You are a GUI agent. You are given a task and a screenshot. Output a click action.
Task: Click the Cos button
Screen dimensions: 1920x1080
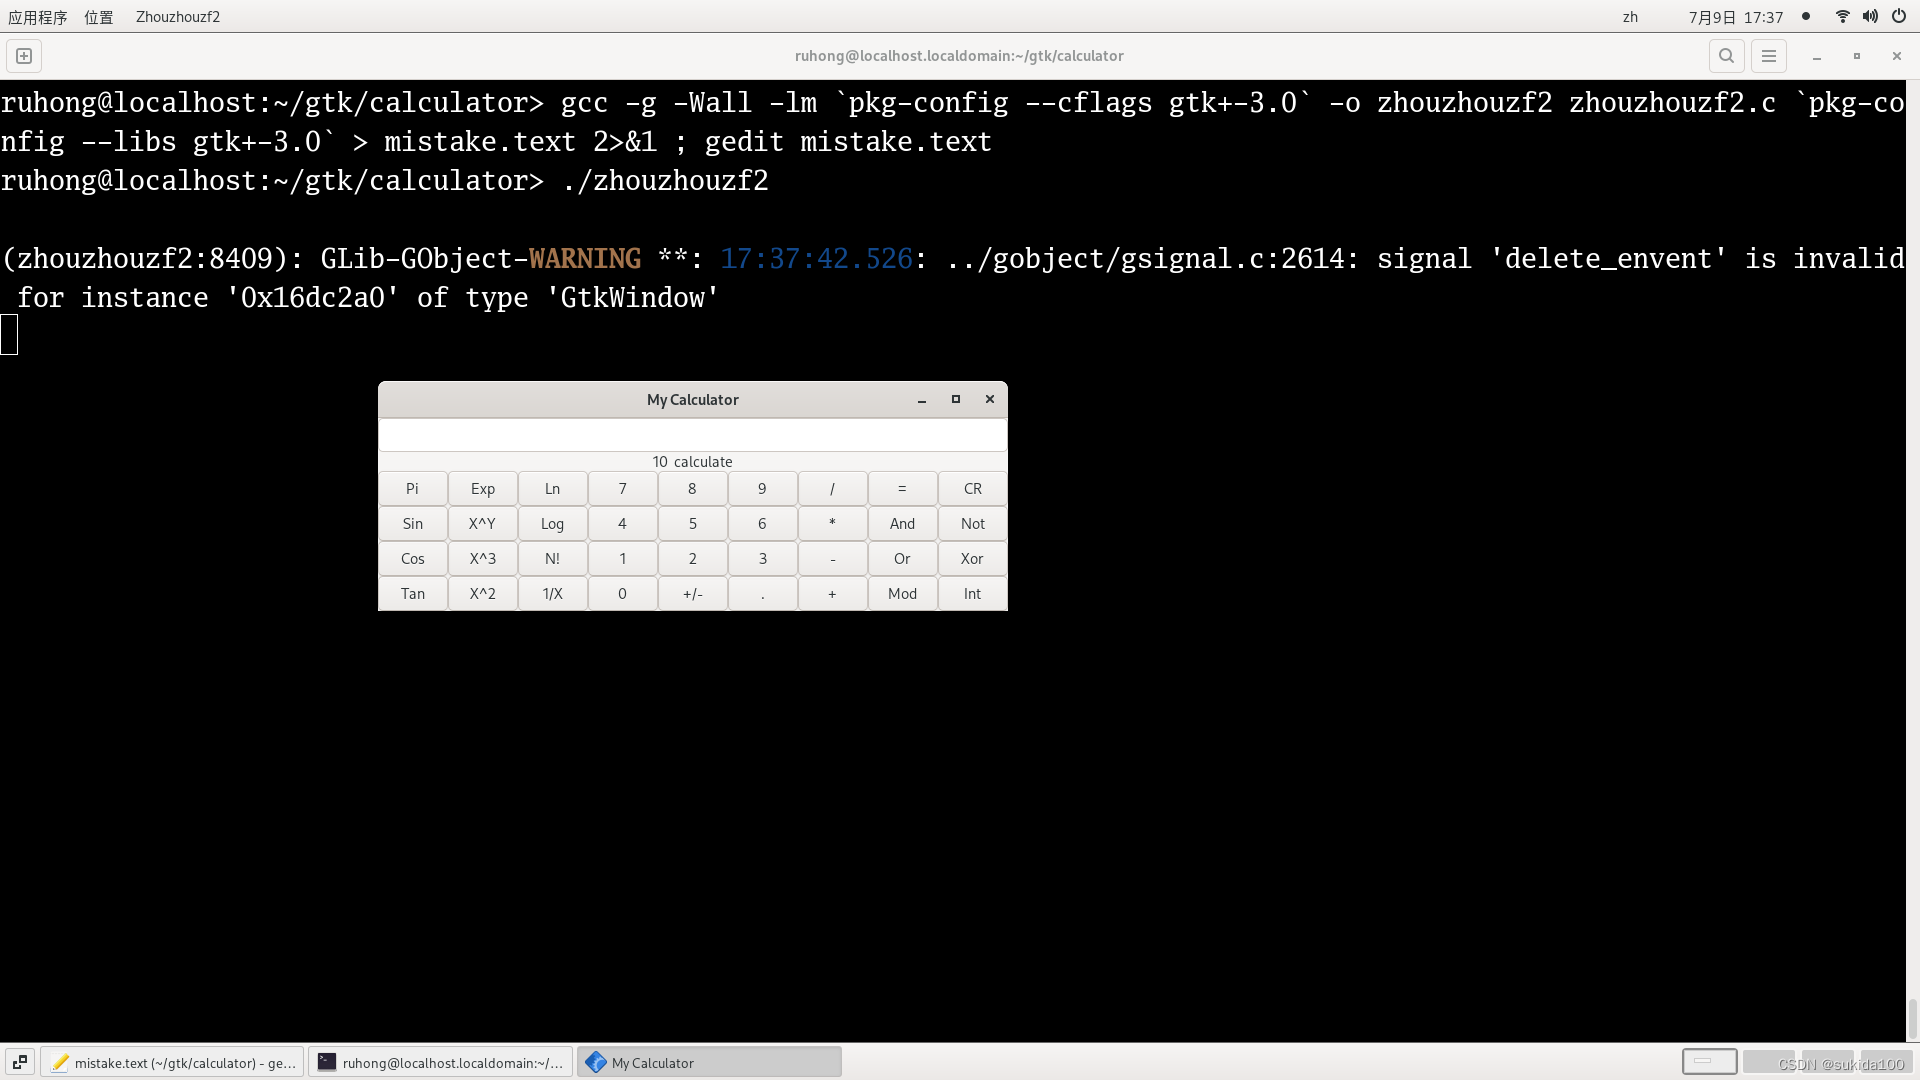coord(413,559)
